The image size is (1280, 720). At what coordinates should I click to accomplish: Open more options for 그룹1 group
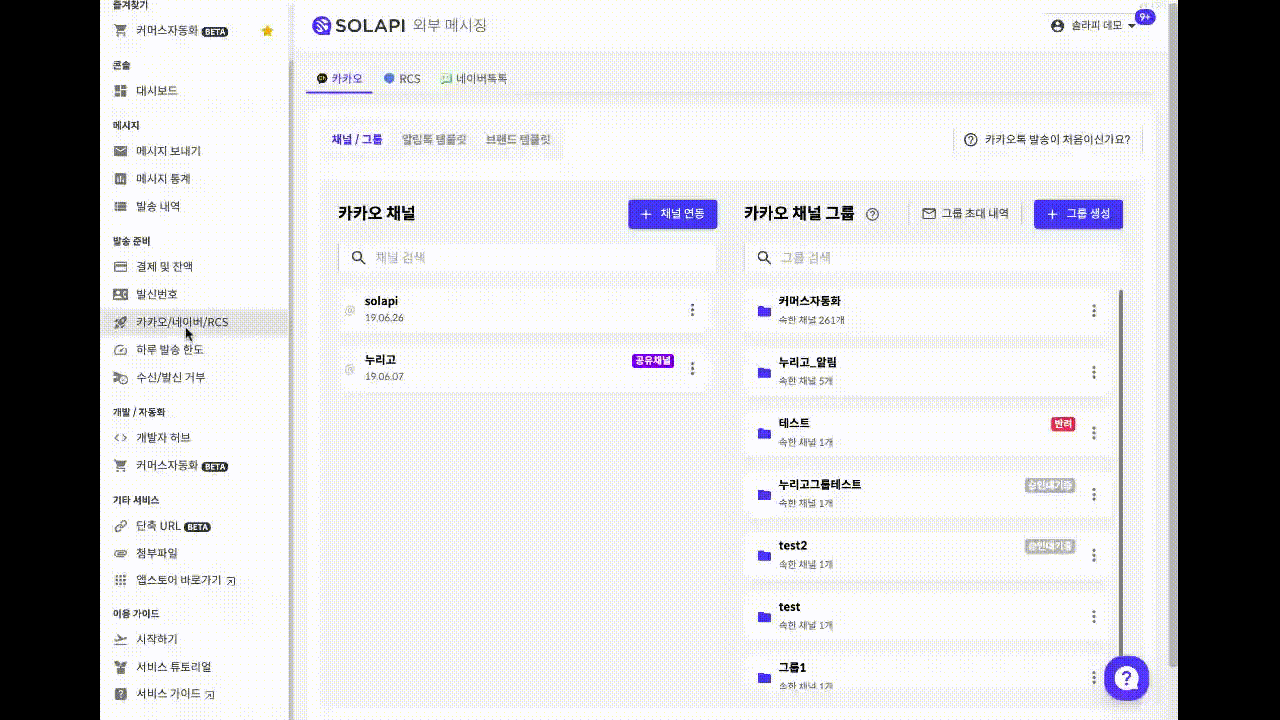point(1094,677)
